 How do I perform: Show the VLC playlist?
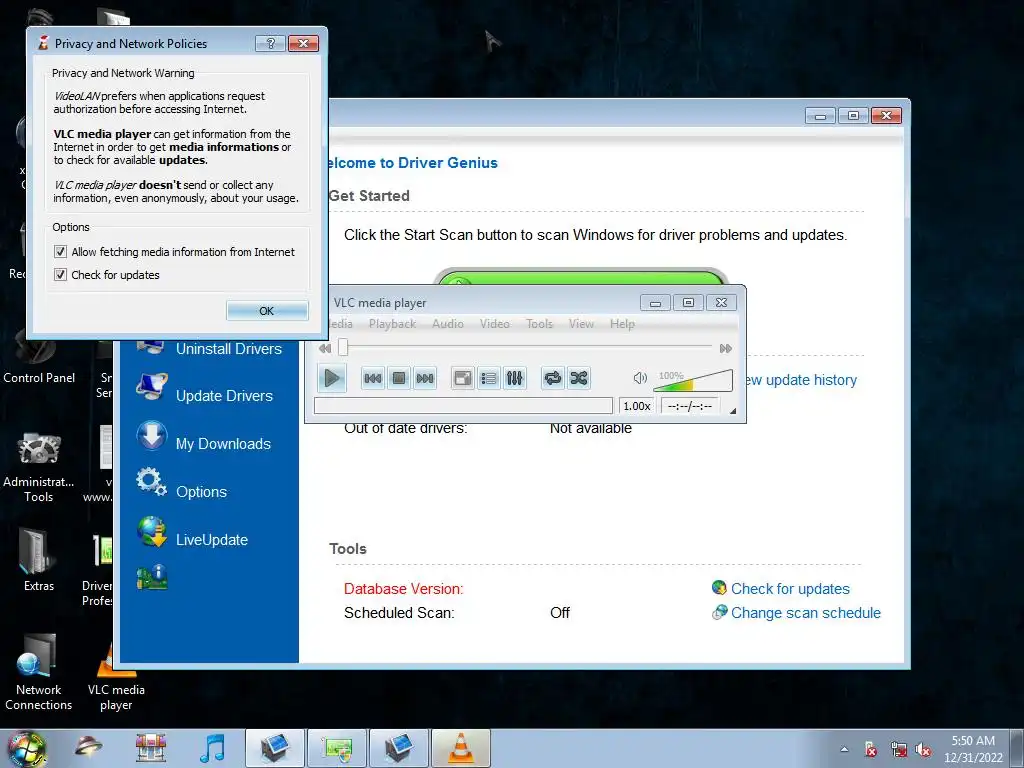pyautogui.click(x=488, y=378)
